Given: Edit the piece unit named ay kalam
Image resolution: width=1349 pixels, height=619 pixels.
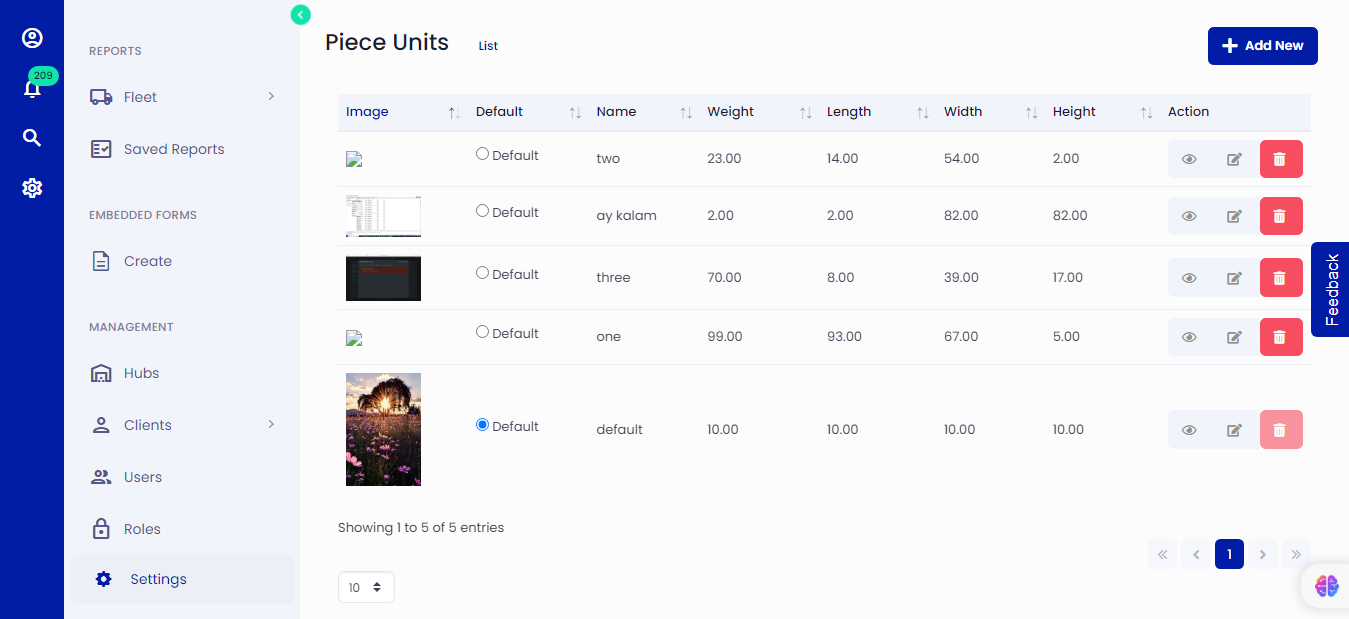Looking at the screenshot, I should tap(1234, 216).
